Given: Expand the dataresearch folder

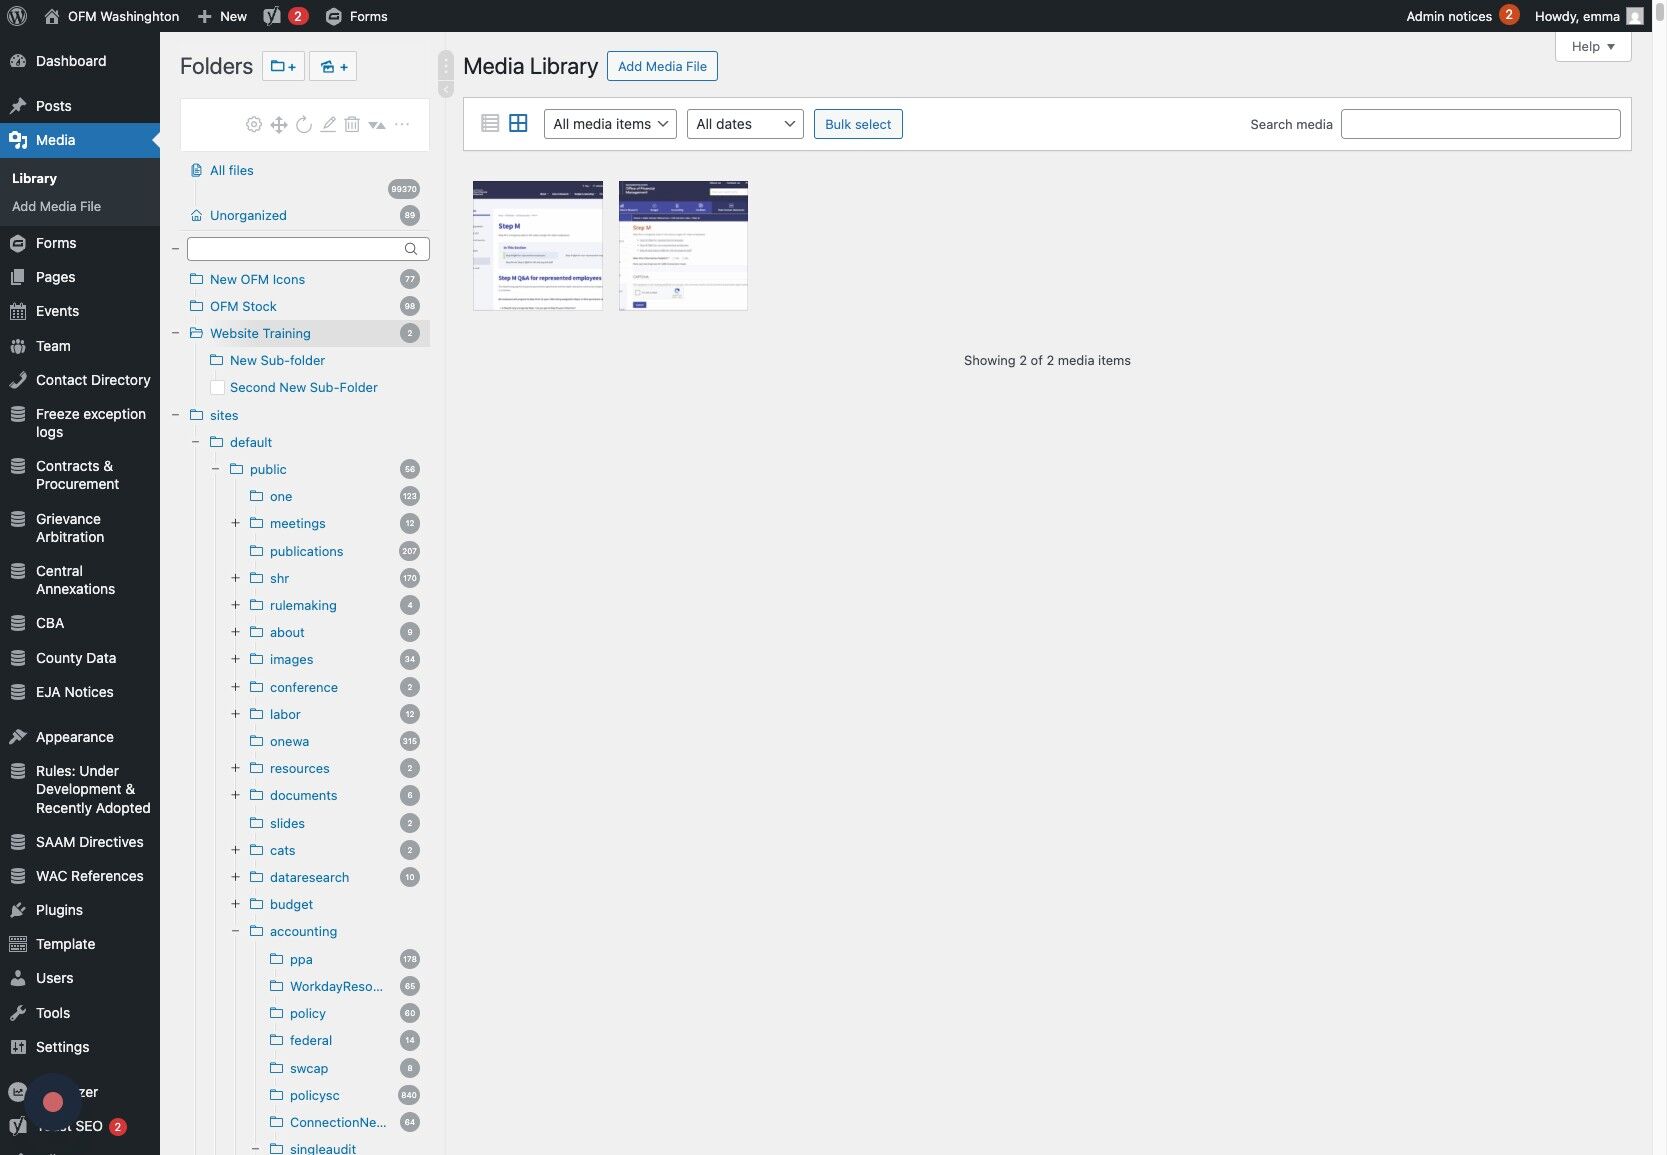Looking at the screenshot, I should 236,877.
